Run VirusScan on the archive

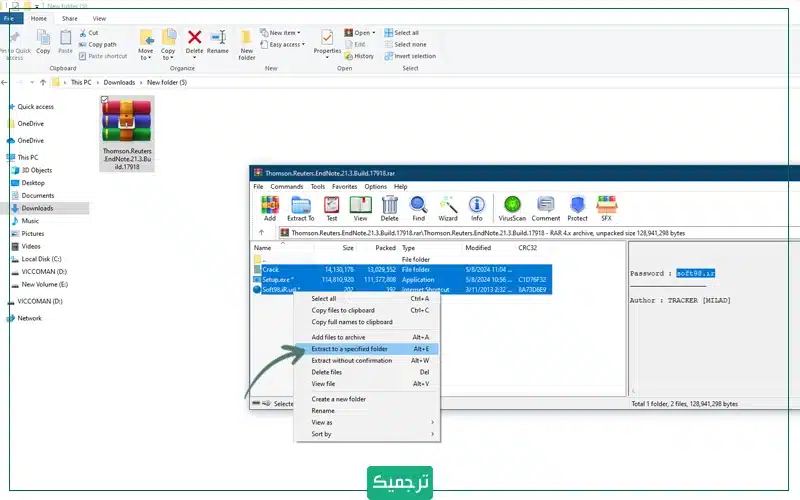(x=512, y=208)
